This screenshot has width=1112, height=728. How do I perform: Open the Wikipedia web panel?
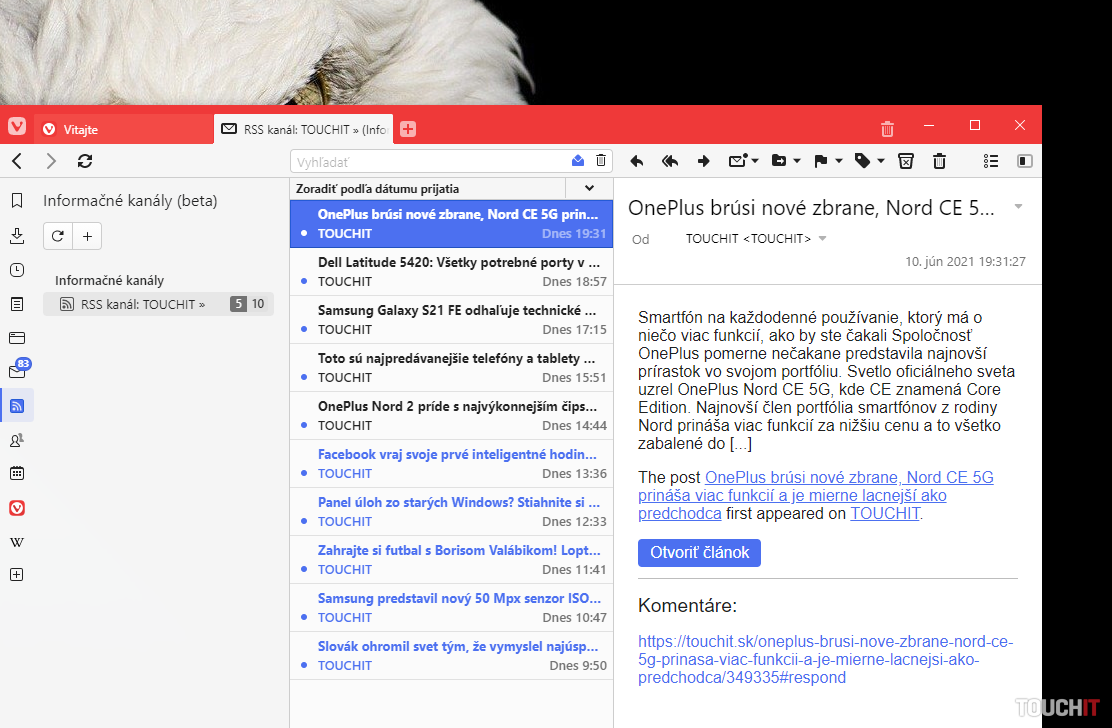pos(16,542)
